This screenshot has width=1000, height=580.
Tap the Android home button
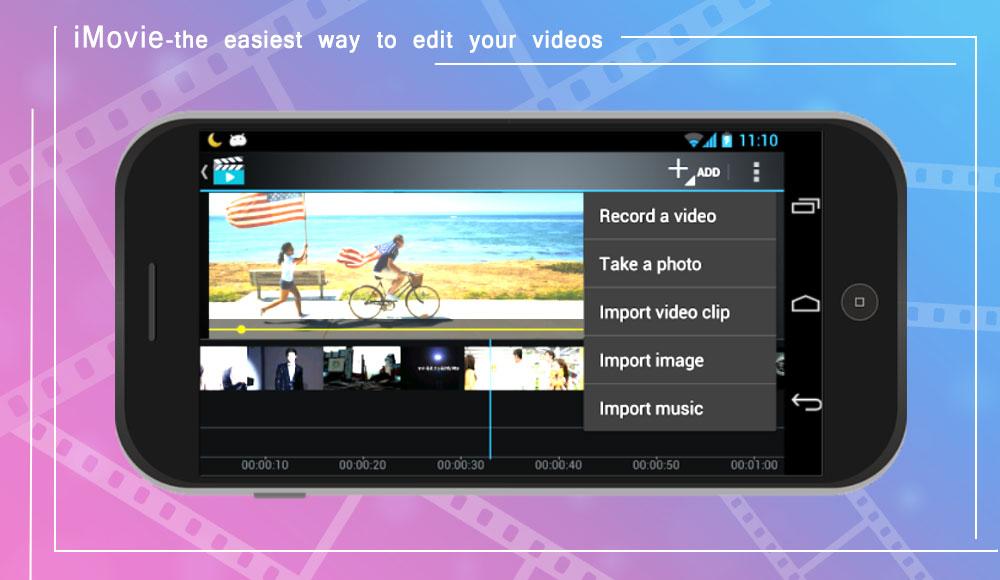tap(805, 303)
